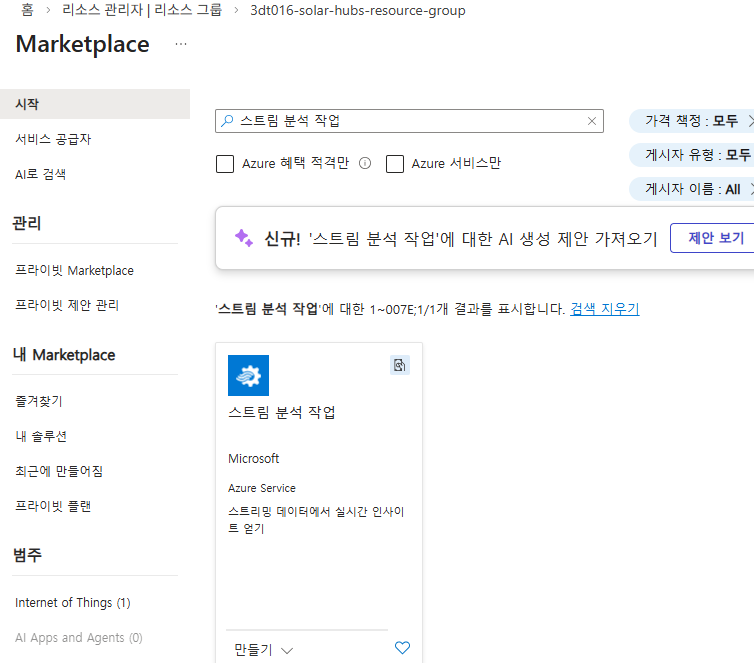Screen dimensions: 754x663
Task: Filter by Internet of Things (1) category
Action: (73, 603)
